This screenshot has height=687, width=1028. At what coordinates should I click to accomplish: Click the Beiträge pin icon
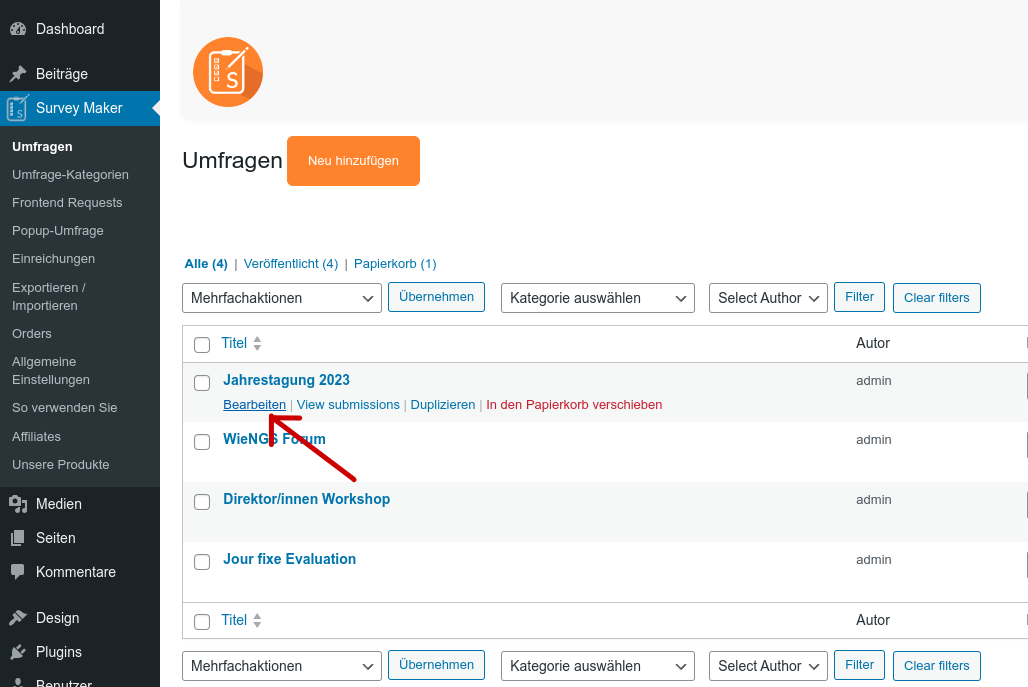[x=17, y=74]
